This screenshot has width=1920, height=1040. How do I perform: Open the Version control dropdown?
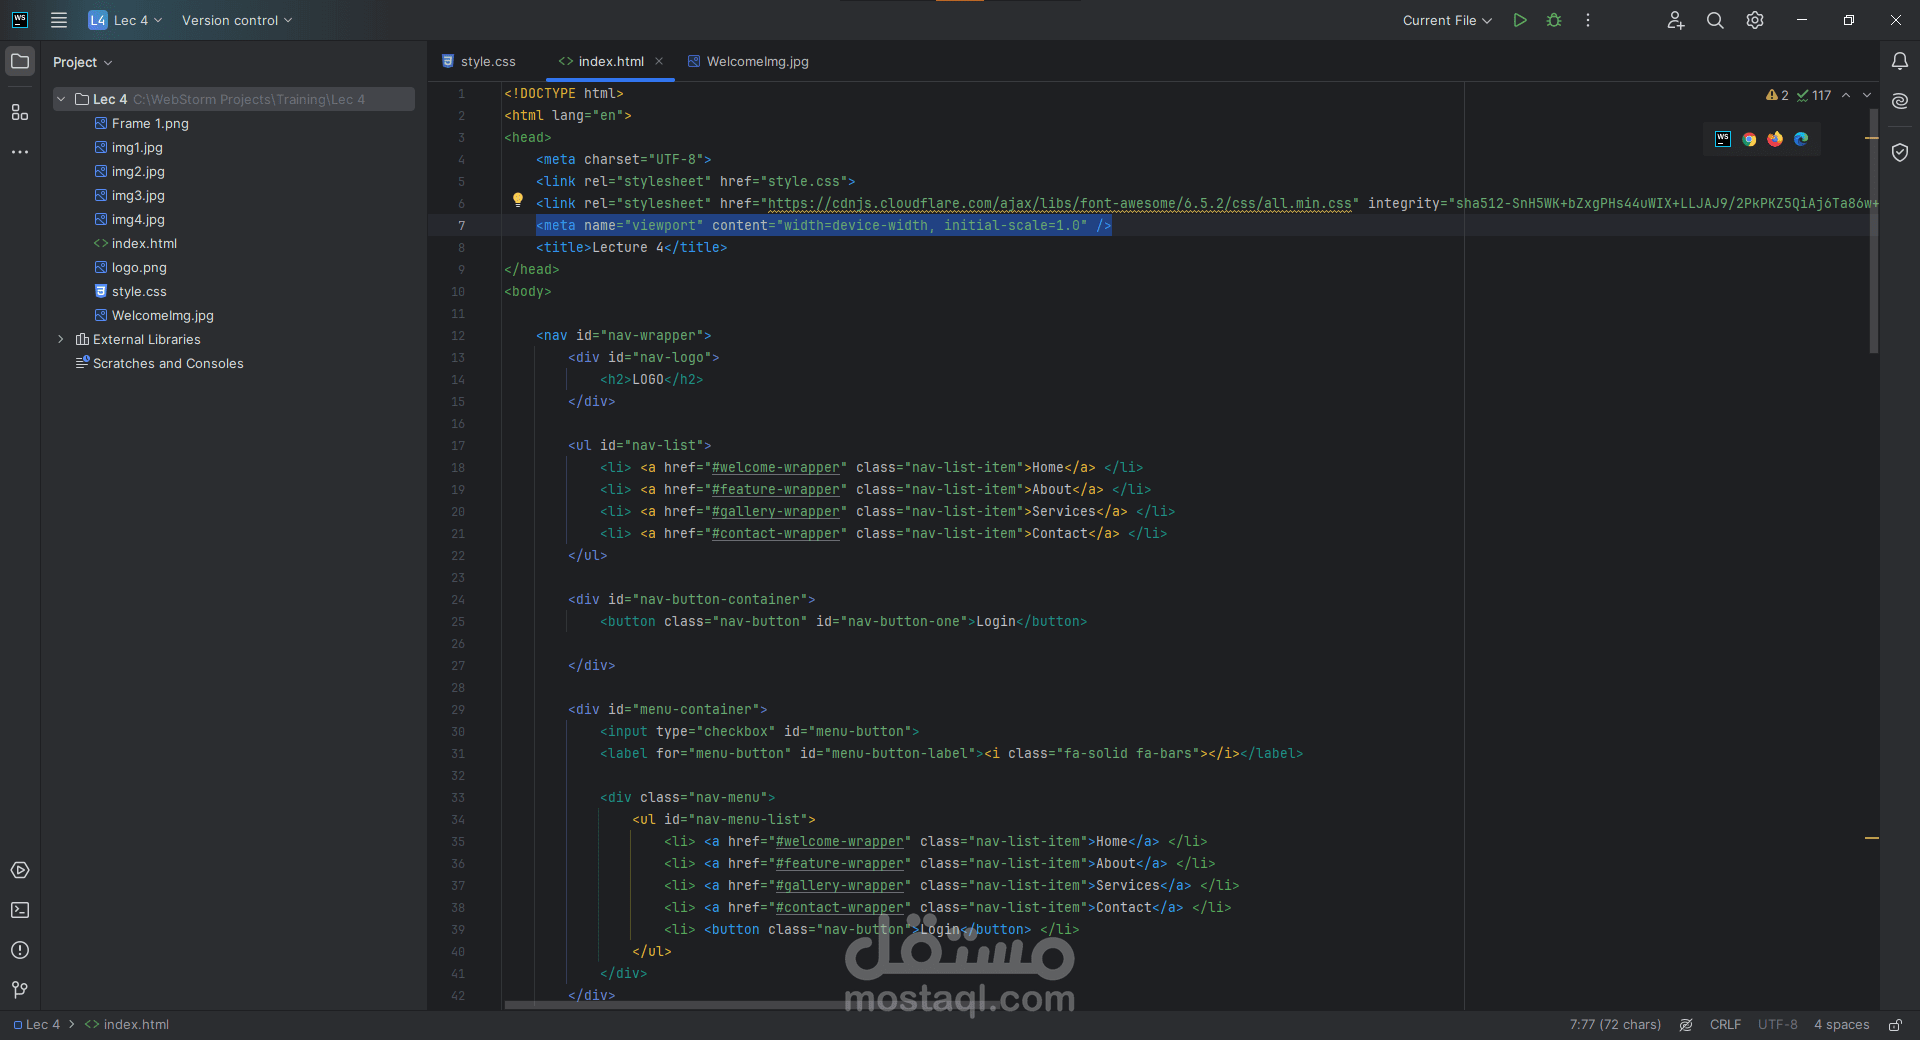237,20
